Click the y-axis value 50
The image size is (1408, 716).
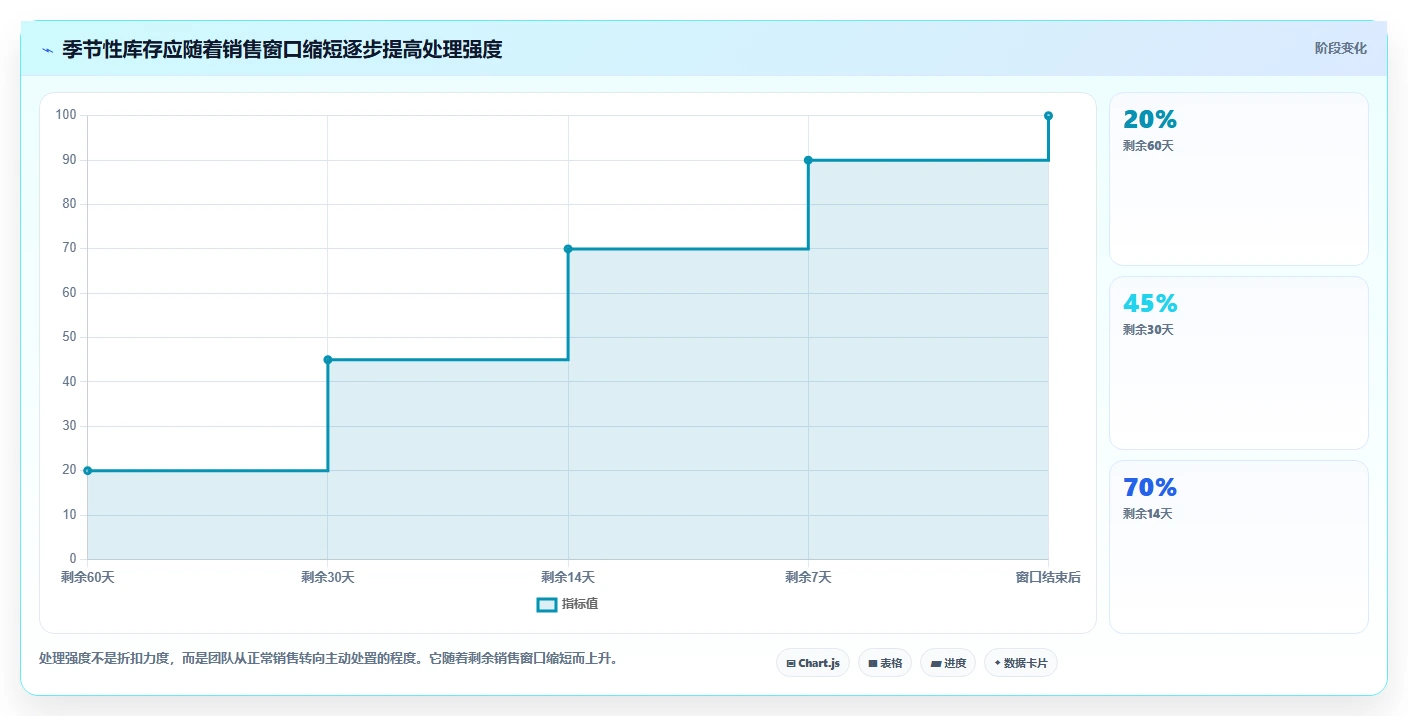[x=69, y=337]
